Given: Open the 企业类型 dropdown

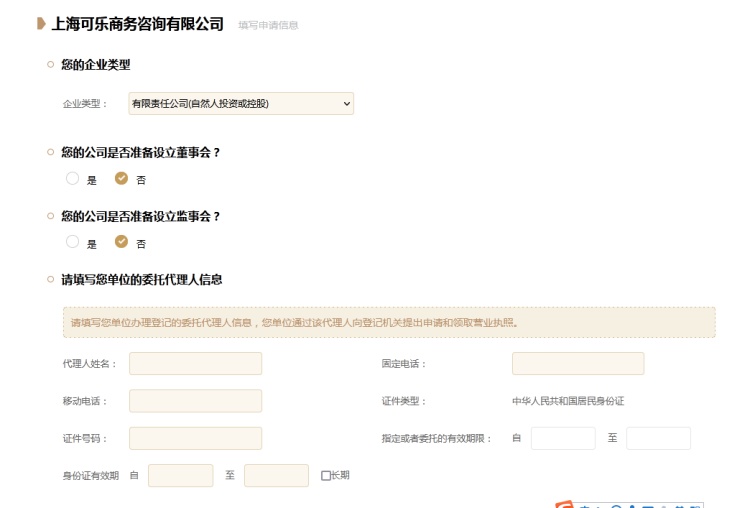Looking at the screenshot, I should click(x=241, y=103).
